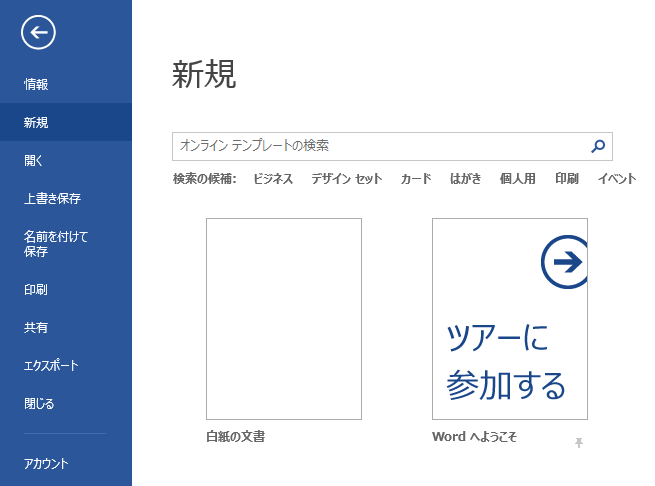This screenshot has height=486, width=655.
Task: Go to 共有 in the sidebar
Action: (36, 328)
